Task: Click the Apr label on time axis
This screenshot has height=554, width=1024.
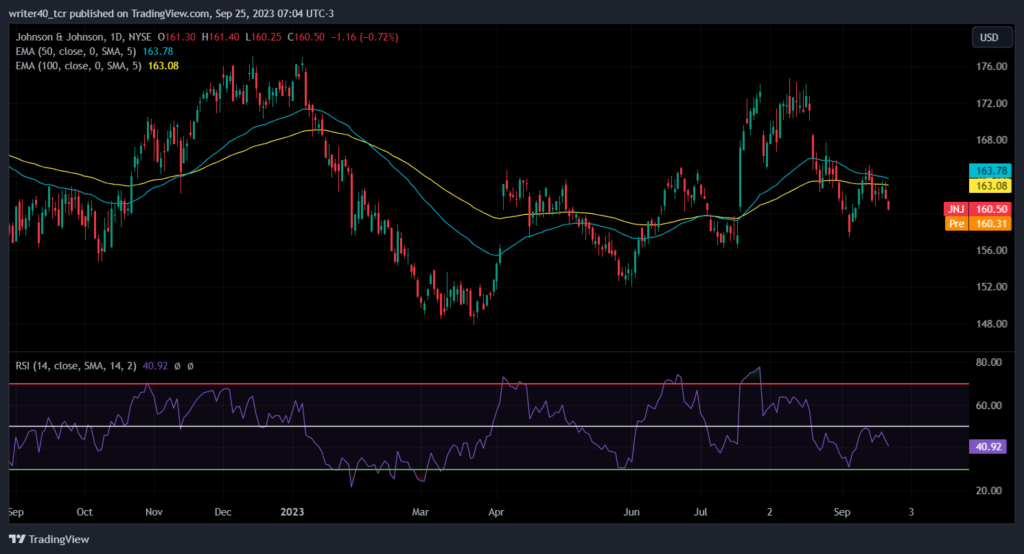Action: tap(496, 512)
